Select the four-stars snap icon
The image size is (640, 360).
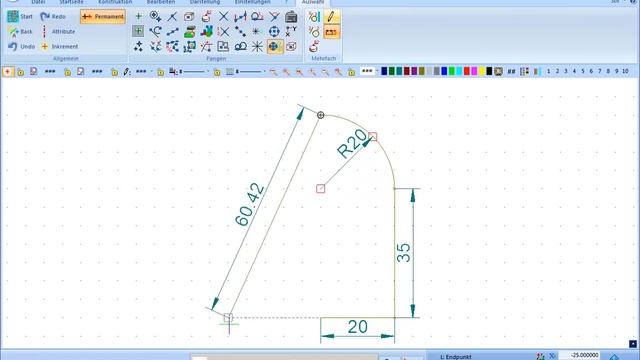pos(138,47)
